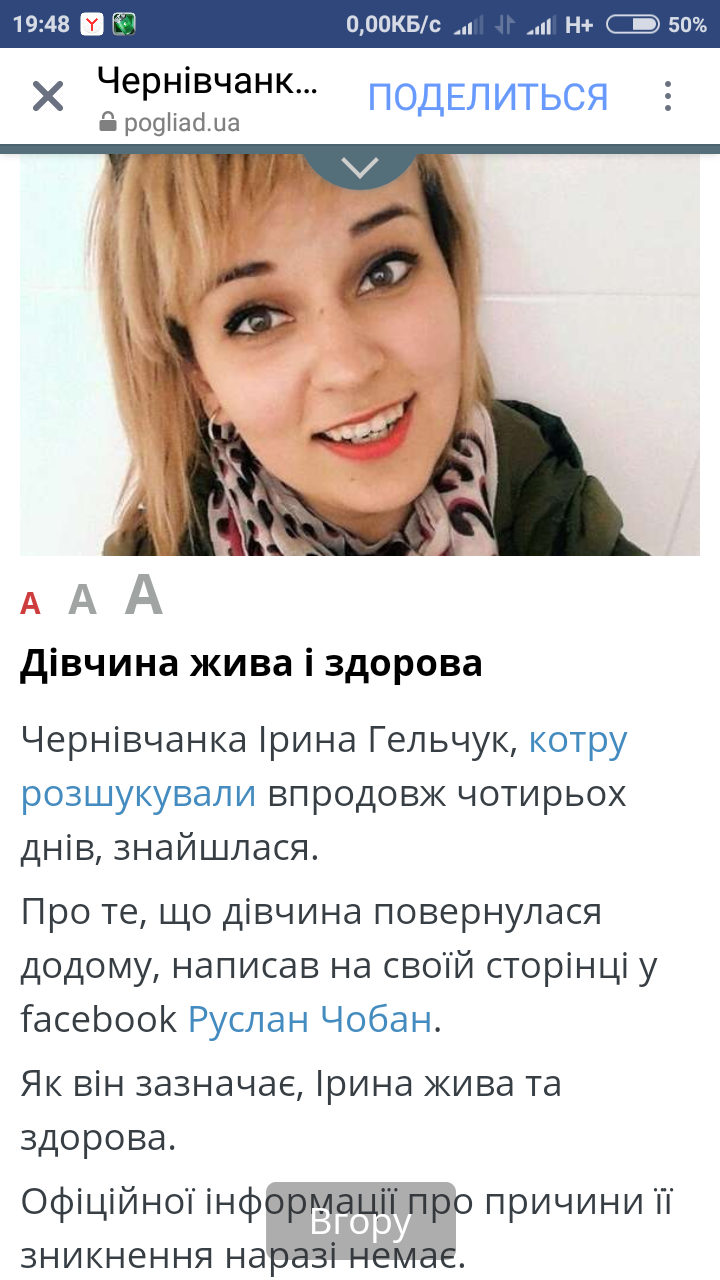Screen dimensions: 720x1280
Task: Tap the Yandex notification icon in status bar
Action: tap(92, 24)
